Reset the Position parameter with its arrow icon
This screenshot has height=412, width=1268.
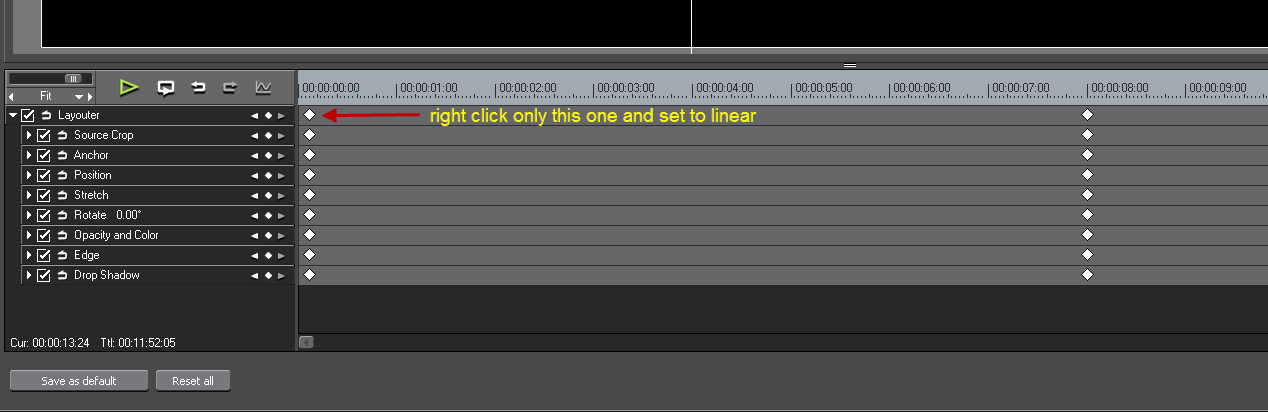62,175
